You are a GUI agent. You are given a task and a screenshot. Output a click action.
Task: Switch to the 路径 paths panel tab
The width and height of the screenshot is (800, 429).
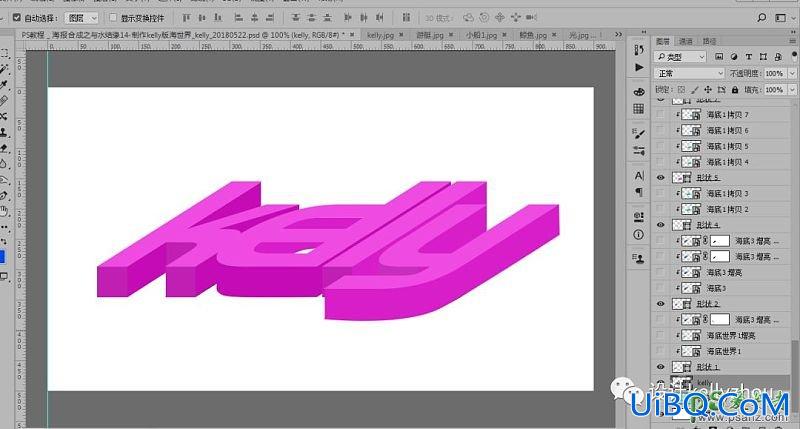(709, 41)
